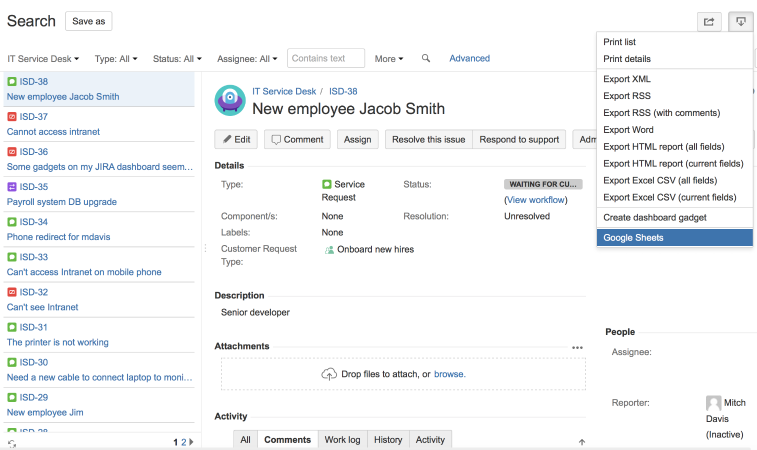This screenshot has height=450, width=757.
Task: Click the upload cloud icon in attachments
Action: coord(329,374)
